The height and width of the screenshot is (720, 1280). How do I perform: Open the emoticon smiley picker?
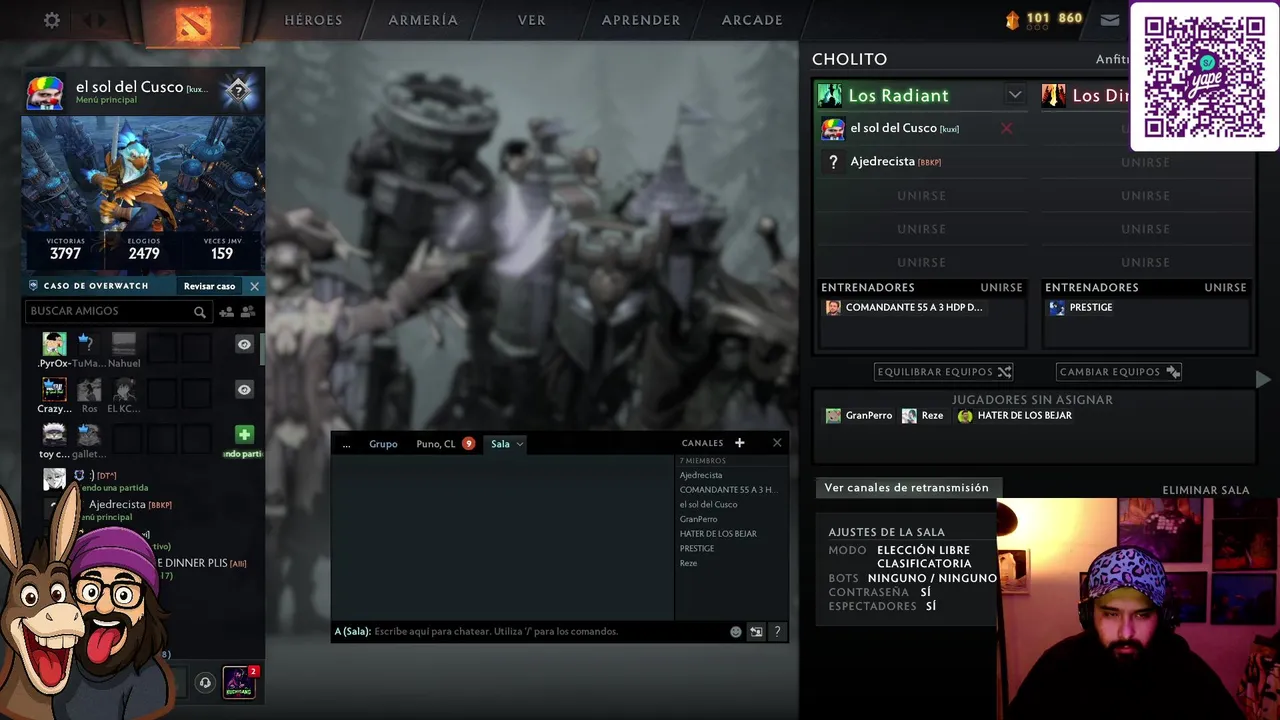pyautogui.click(x=736, y=632)
